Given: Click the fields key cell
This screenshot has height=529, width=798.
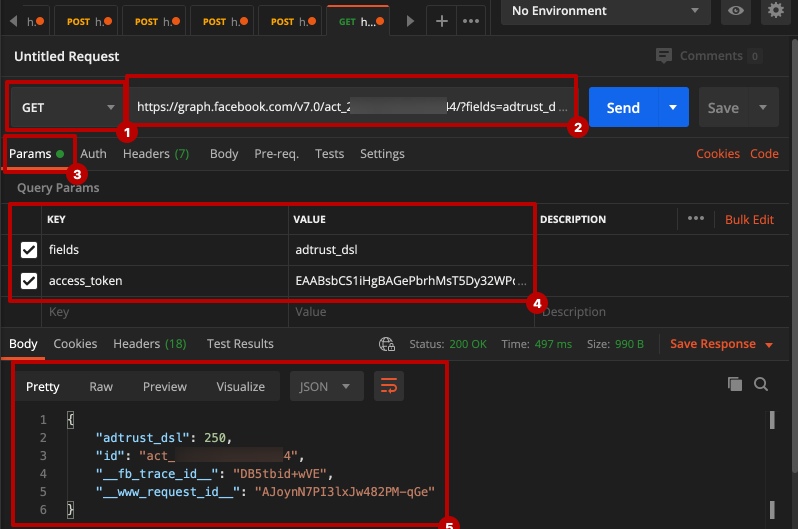Looking at the screenshot, I should click(165, 249).
